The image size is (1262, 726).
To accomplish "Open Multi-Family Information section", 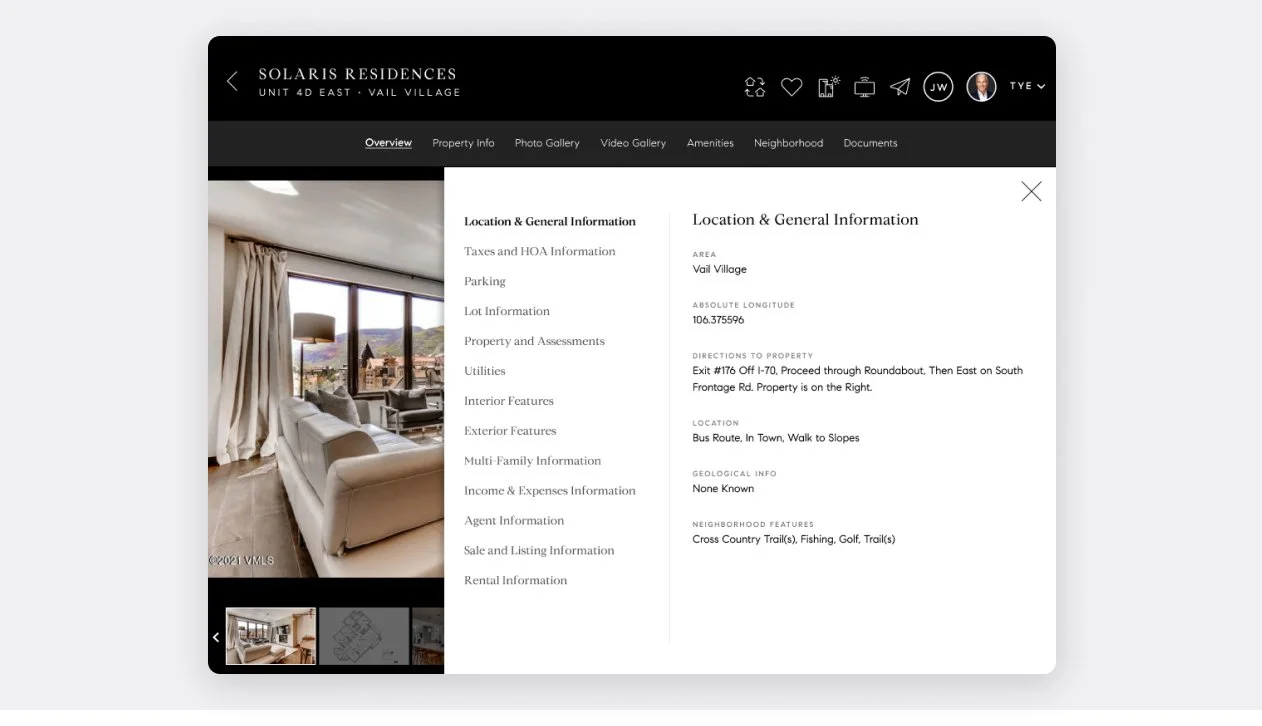I will tap(533, 461).
